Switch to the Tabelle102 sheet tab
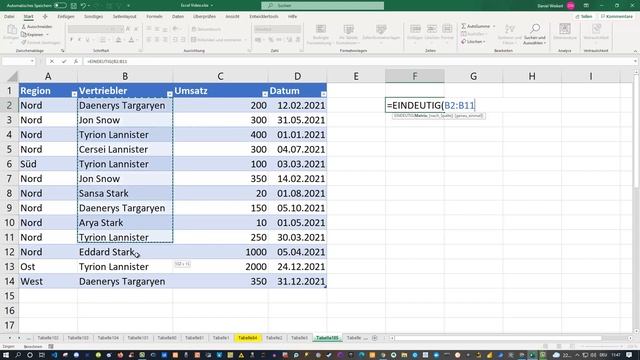 pos(48,338)
